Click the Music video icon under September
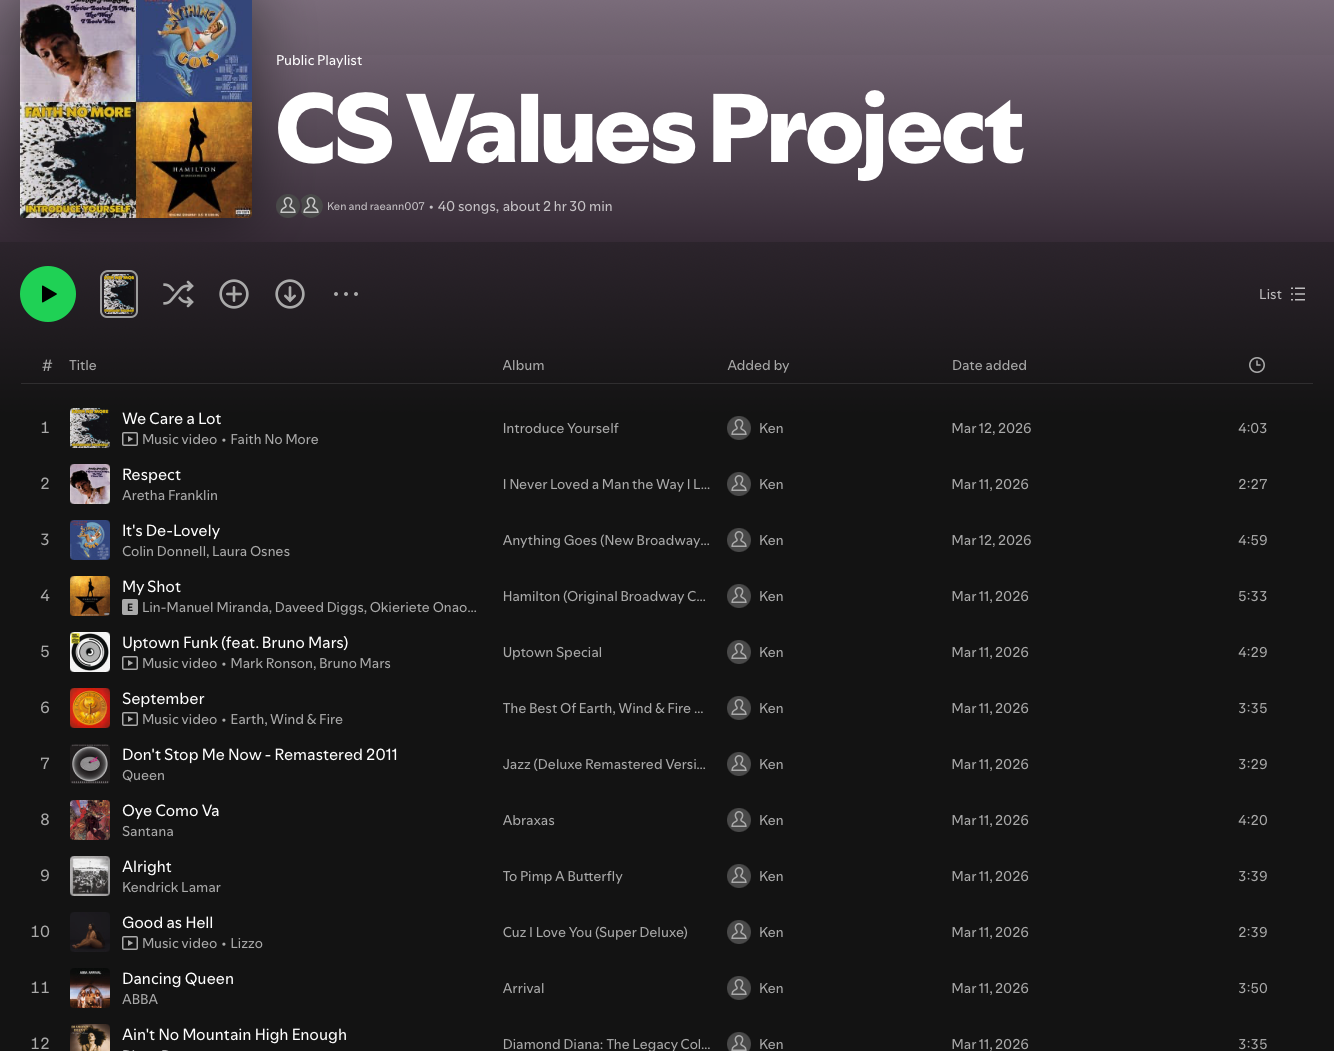Image resolution: width=1334 pixels, height=1051 pixels. [x=130, y=719]
